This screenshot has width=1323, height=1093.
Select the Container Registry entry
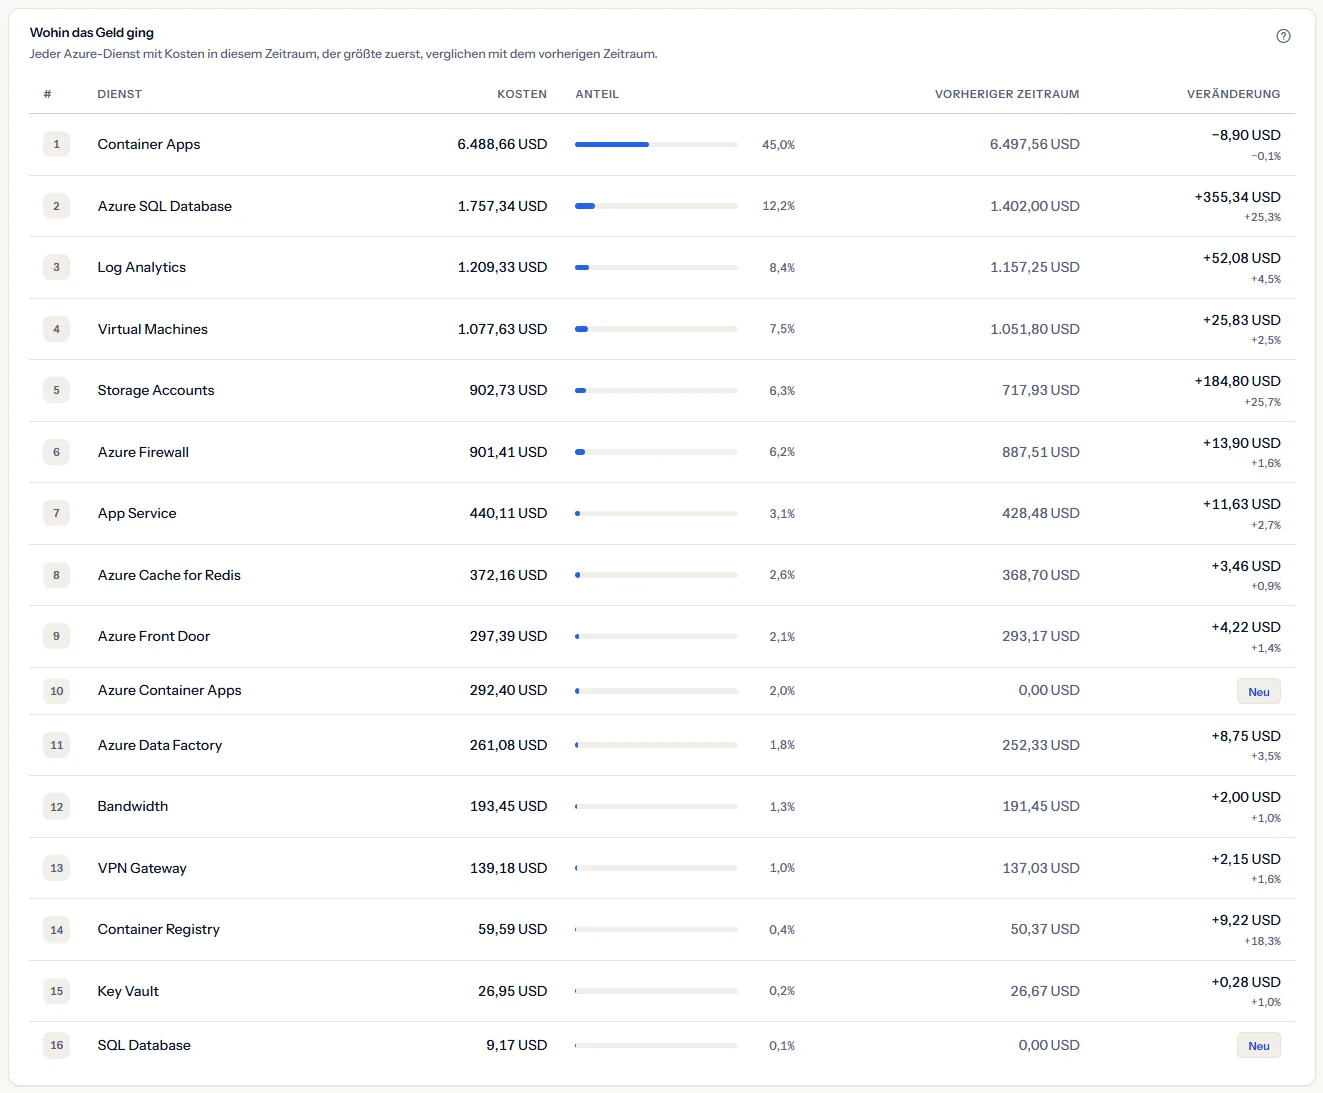coord(159,929)
